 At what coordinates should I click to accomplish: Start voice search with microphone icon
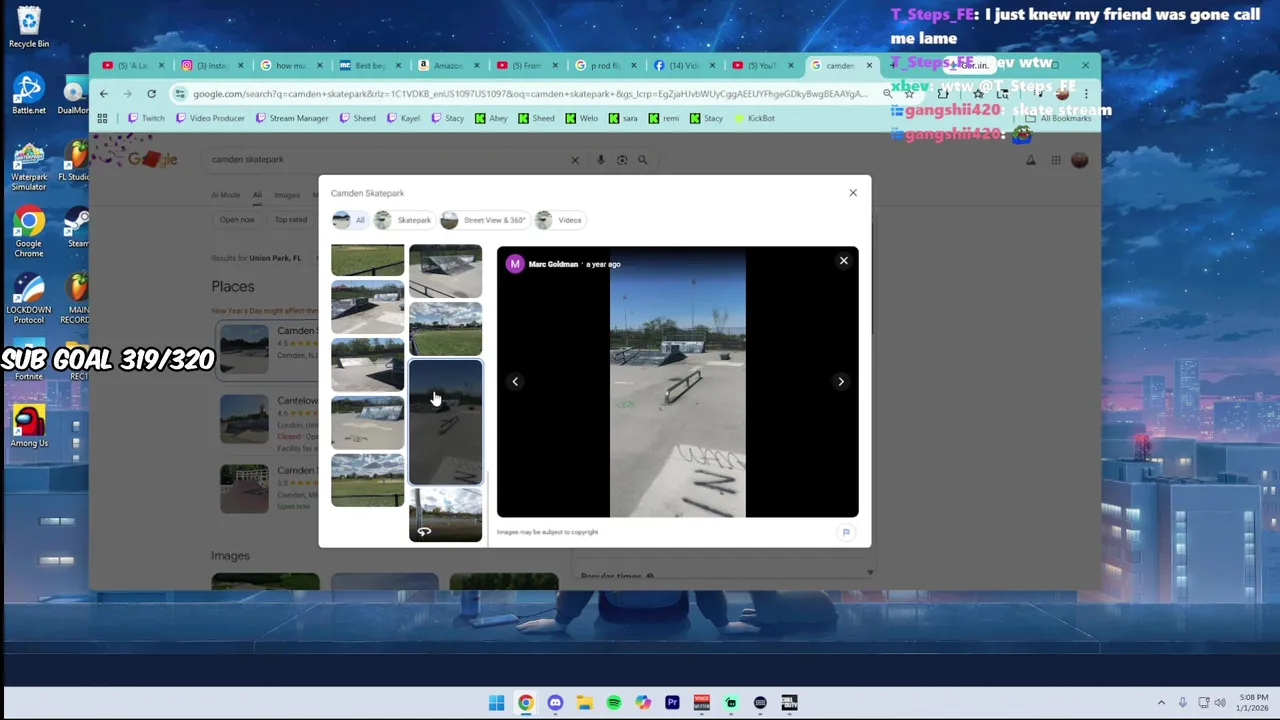(x=600, y=160)
